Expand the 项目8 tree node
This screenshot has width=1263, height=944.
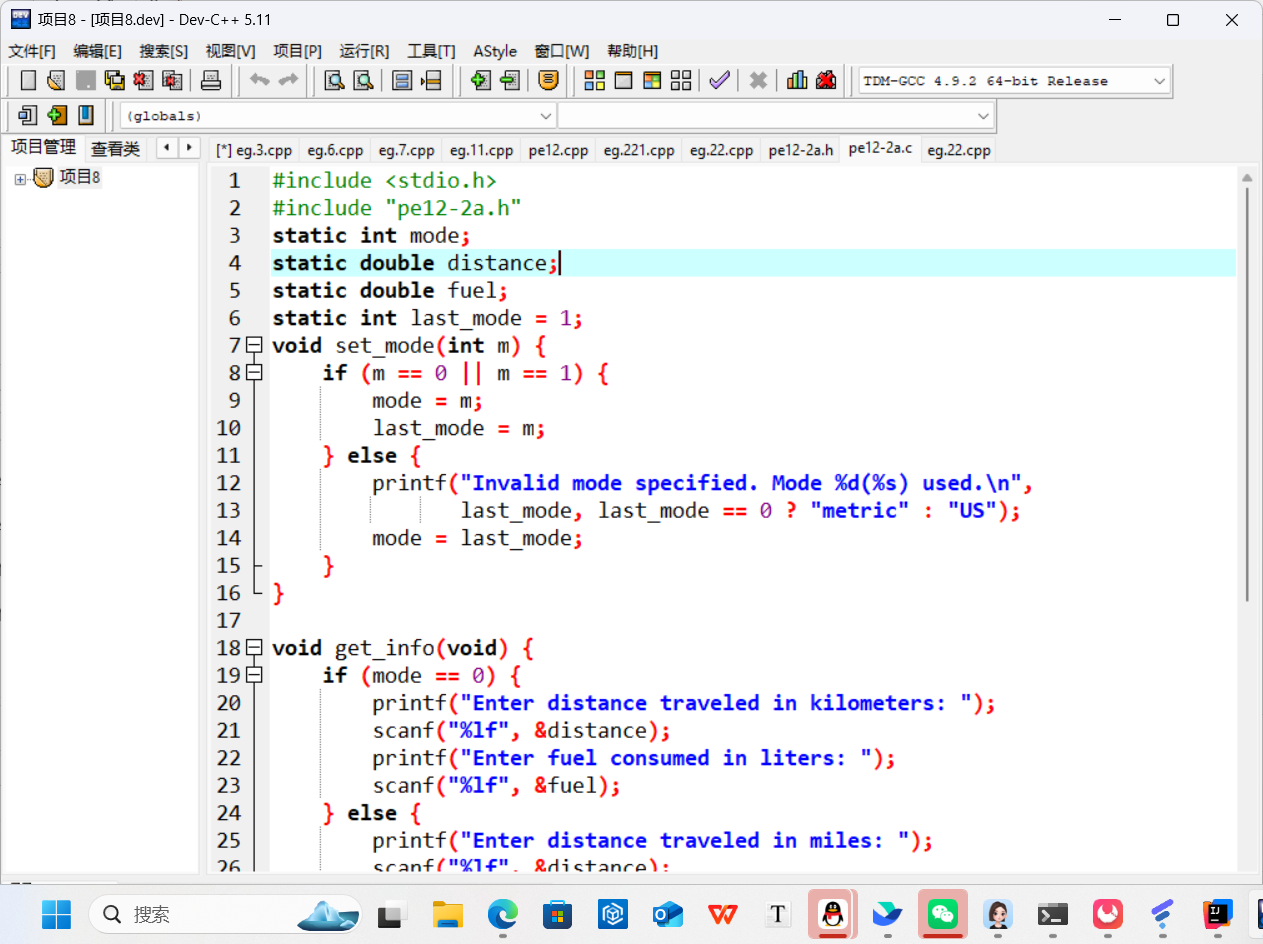pyautogui.click(x=20, y=179)
